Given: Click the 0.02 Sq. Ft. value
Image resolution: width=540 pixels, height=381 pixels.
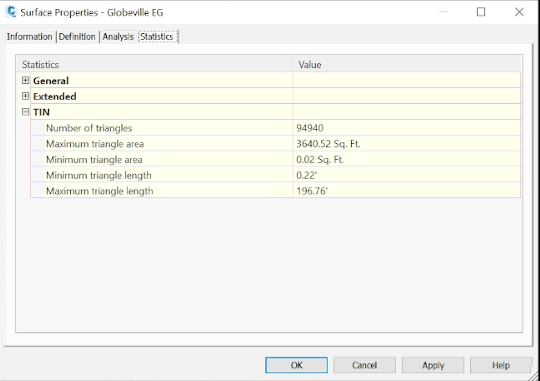Looking at the screenshot, I should click(320, 160).
